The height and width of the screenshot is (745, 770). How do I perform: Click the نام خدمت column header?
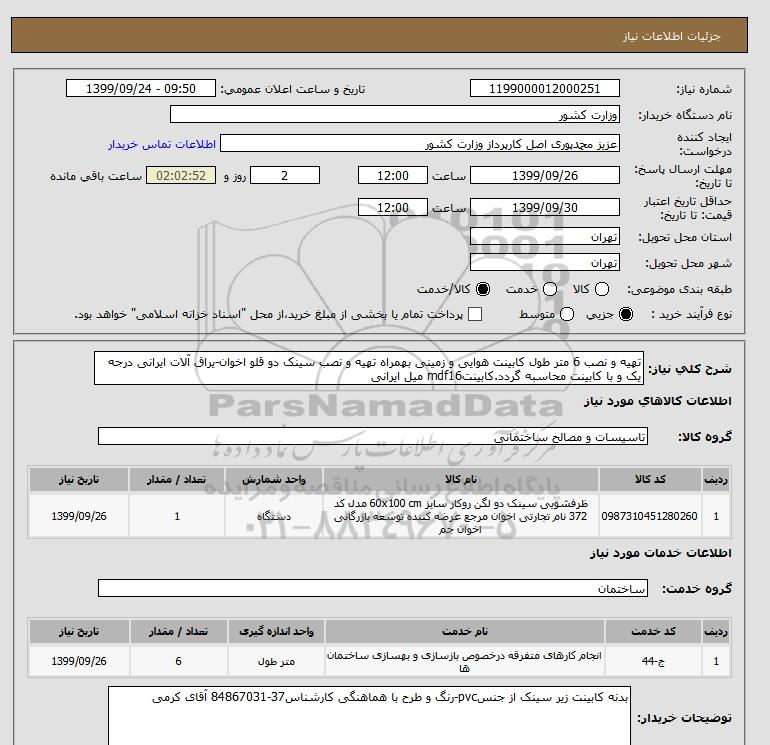coord(465,632)
